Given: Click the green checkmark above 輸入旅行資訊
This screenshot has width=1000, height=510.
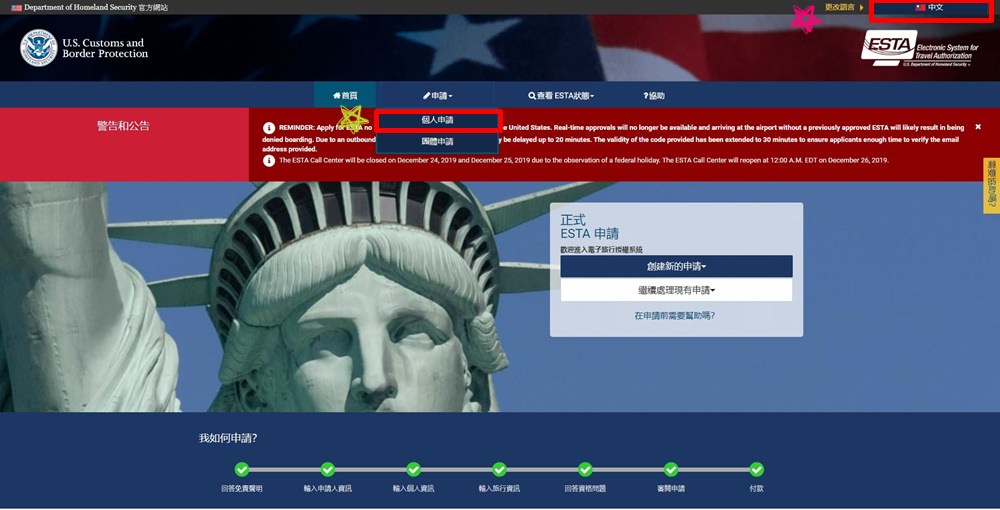Looking at the screenshot, I should coord(499,469).
